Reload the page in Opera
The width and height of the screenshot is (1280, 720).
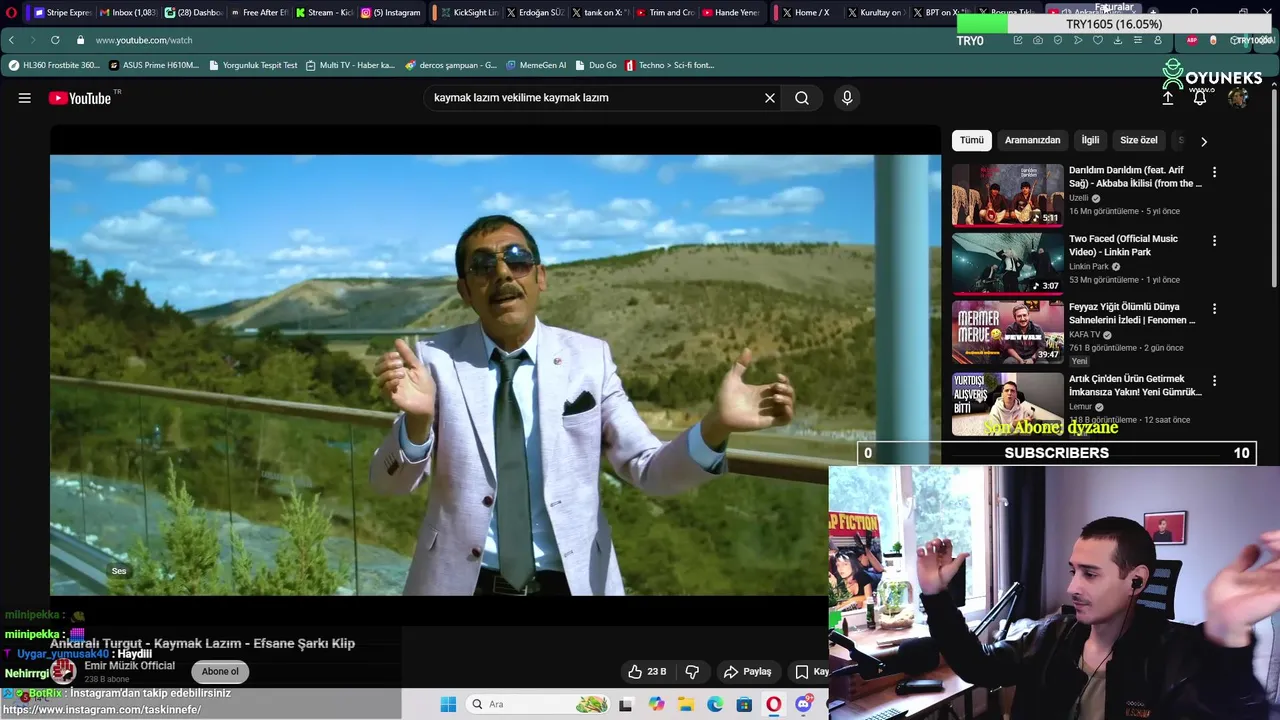pos(55,40)
